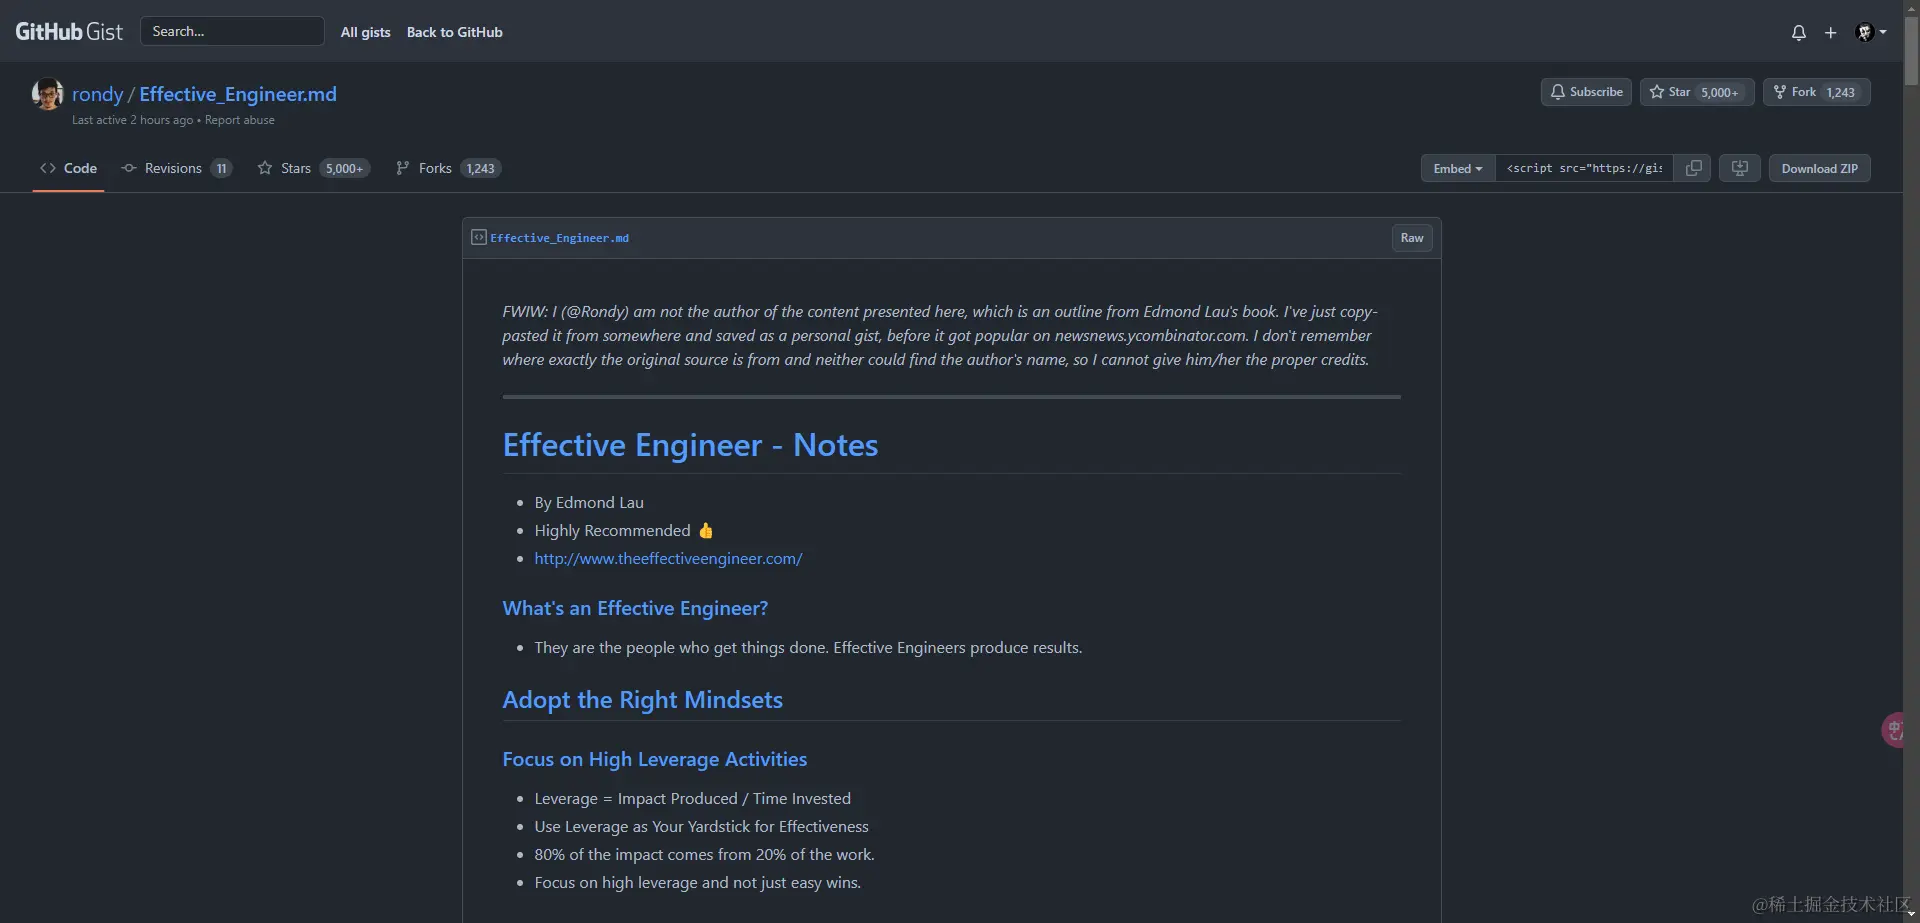Click the Adopt the Right Mindsets heading
Viewport: 1920px width, 923px height.
[x=642, y=700]
